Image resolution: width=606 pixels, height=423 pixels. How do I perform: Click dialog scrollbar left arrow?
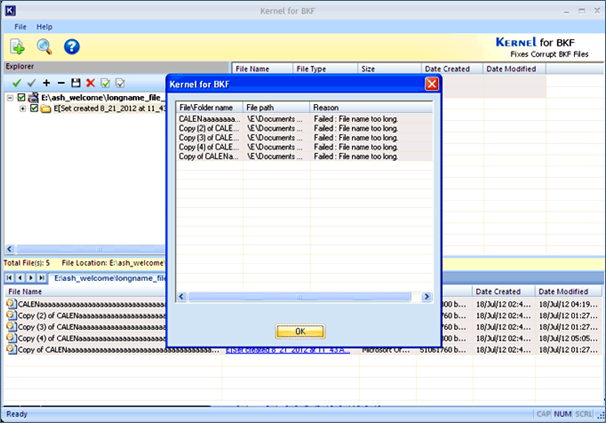pyautogui.click(x=181, y=297)
